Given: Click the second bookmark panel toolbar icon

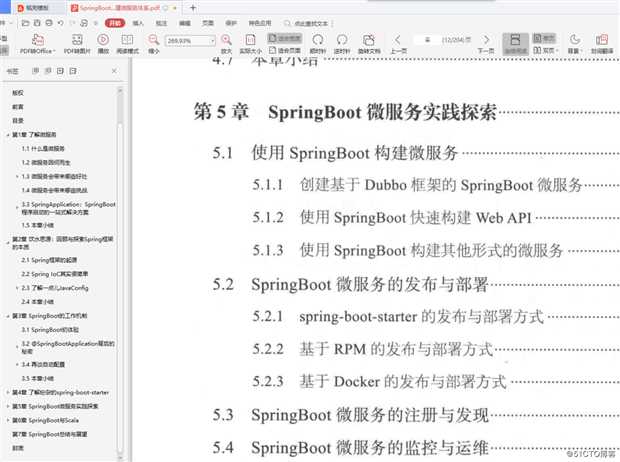Looking at the screenshot, I should [48, 71].
